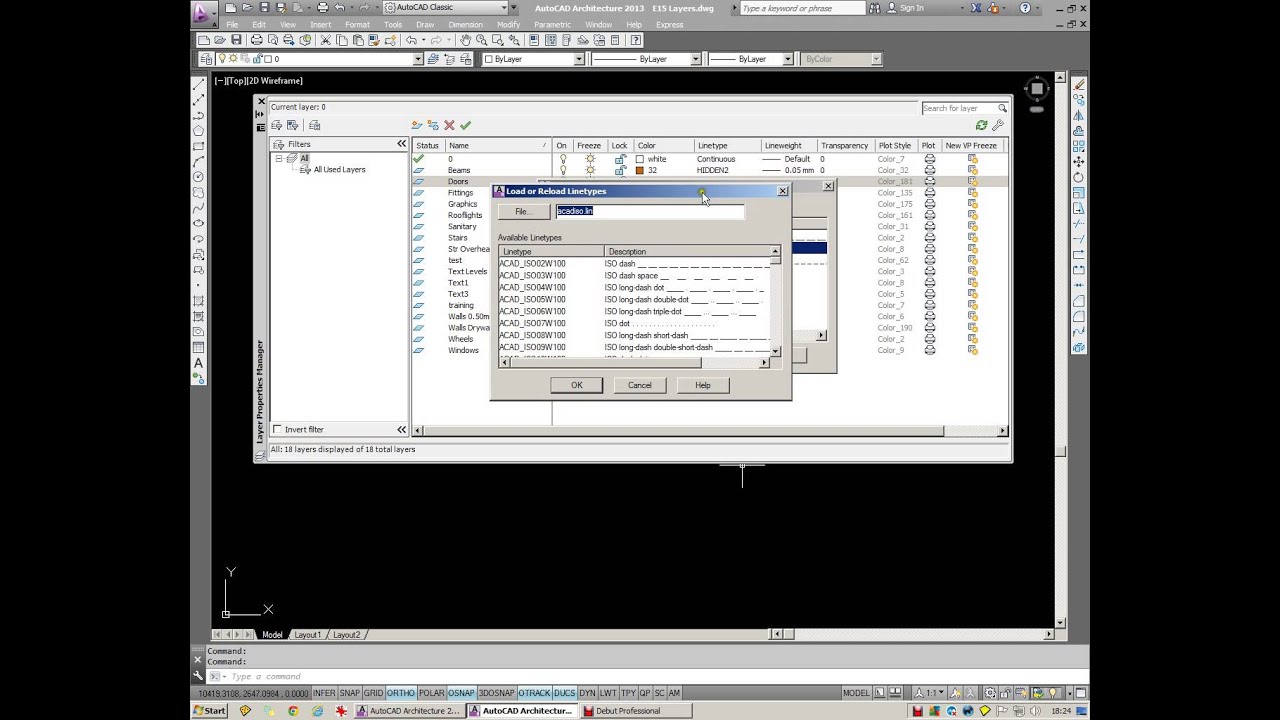Toggle Freeze sun icon for layer 0
This screenshot has height=720, width=1280.
[x=590, y=159]
